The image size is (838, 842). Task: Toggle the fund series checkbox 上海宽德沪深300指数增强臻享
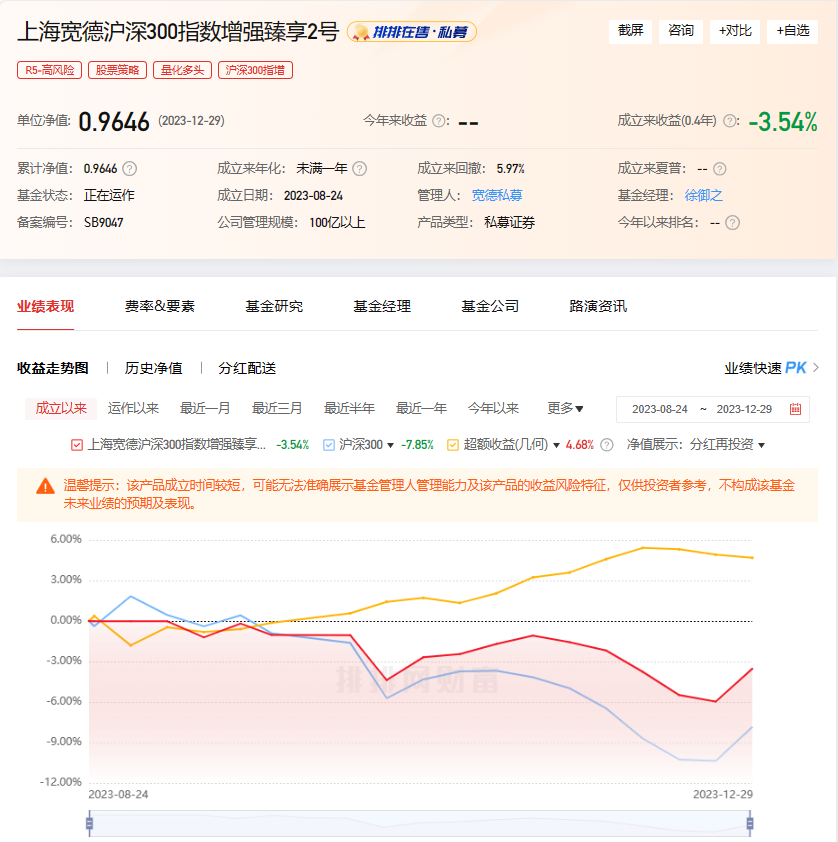77,445
